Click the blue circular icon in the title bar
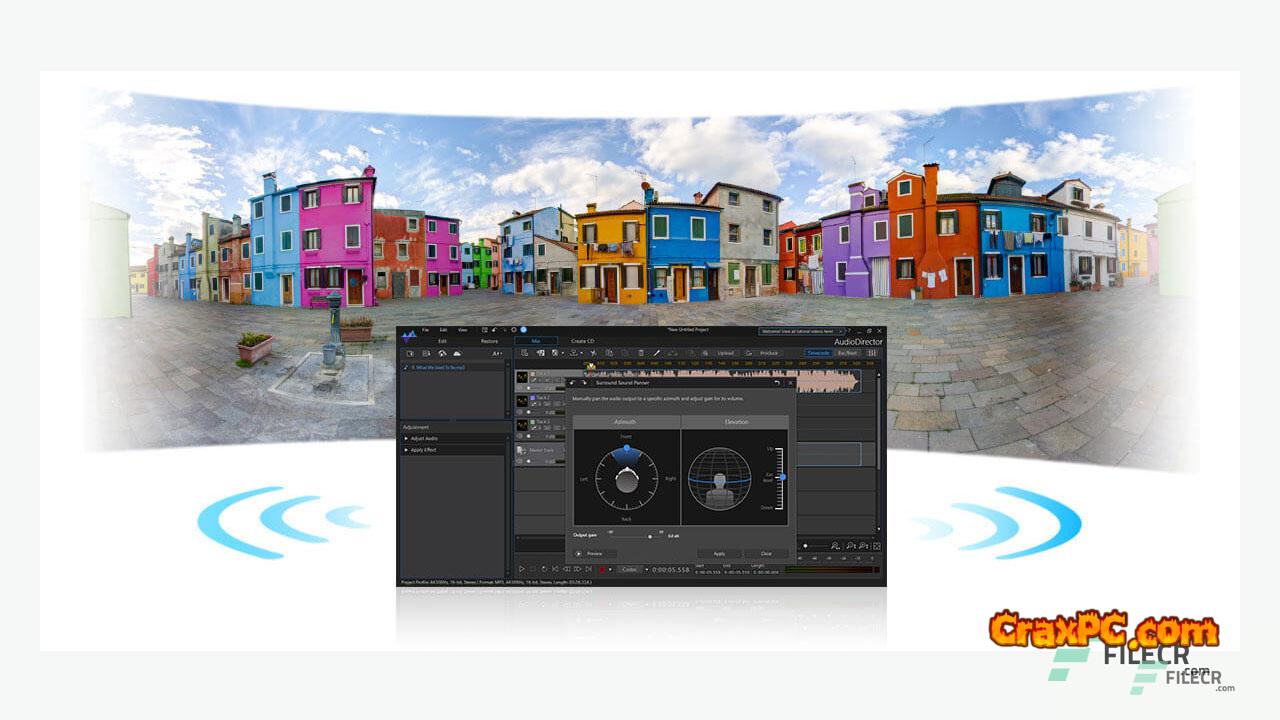The width and height of the screenshot is (1280, 720). coord(522,330)
